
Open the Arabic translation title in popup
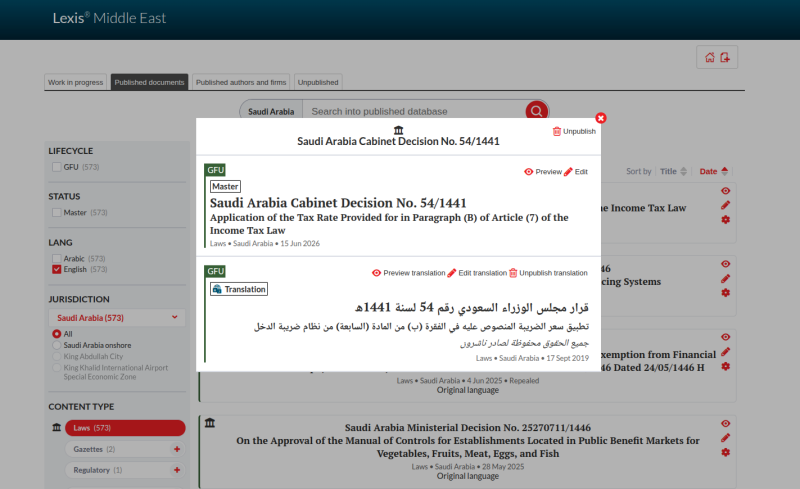pos(471,307)
